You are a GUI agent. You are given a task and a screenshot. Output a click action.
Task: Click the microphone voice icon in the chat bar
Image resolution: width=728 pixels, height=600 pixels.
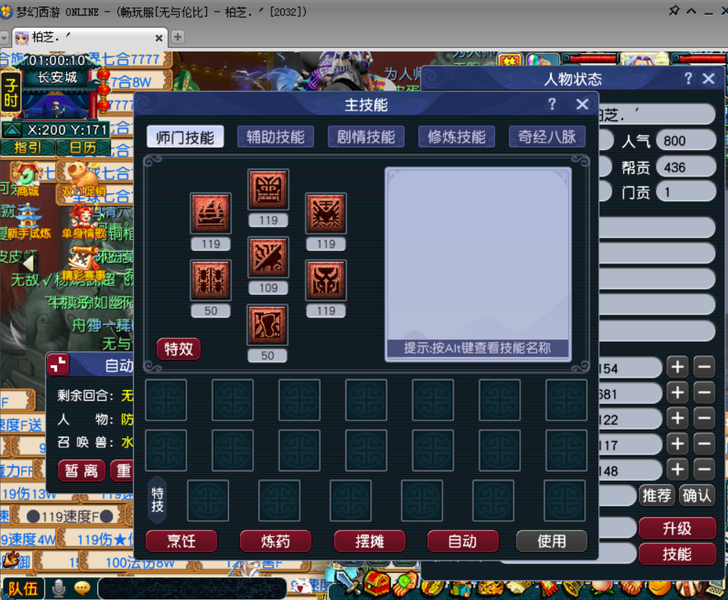pos(58,588)
